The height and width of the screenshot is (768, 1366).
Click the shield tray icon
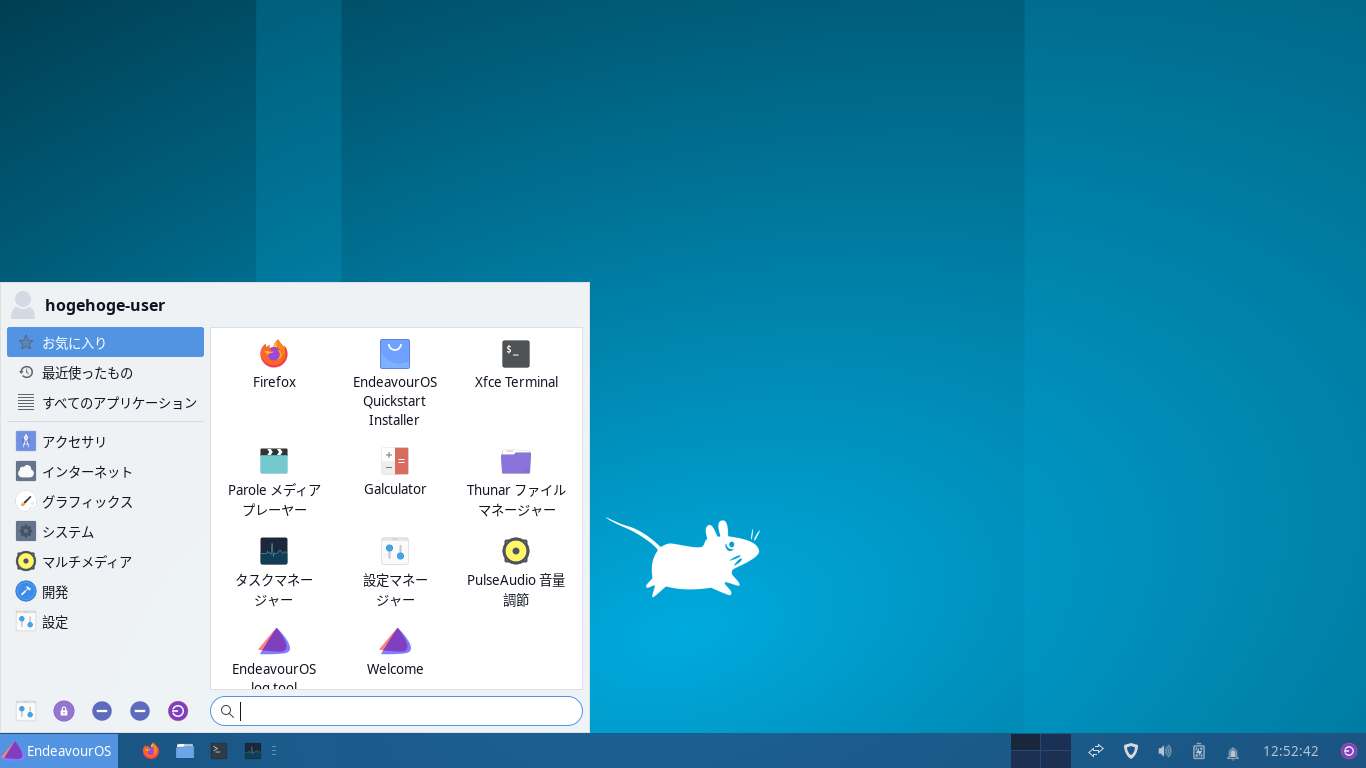pos(1131,751)
